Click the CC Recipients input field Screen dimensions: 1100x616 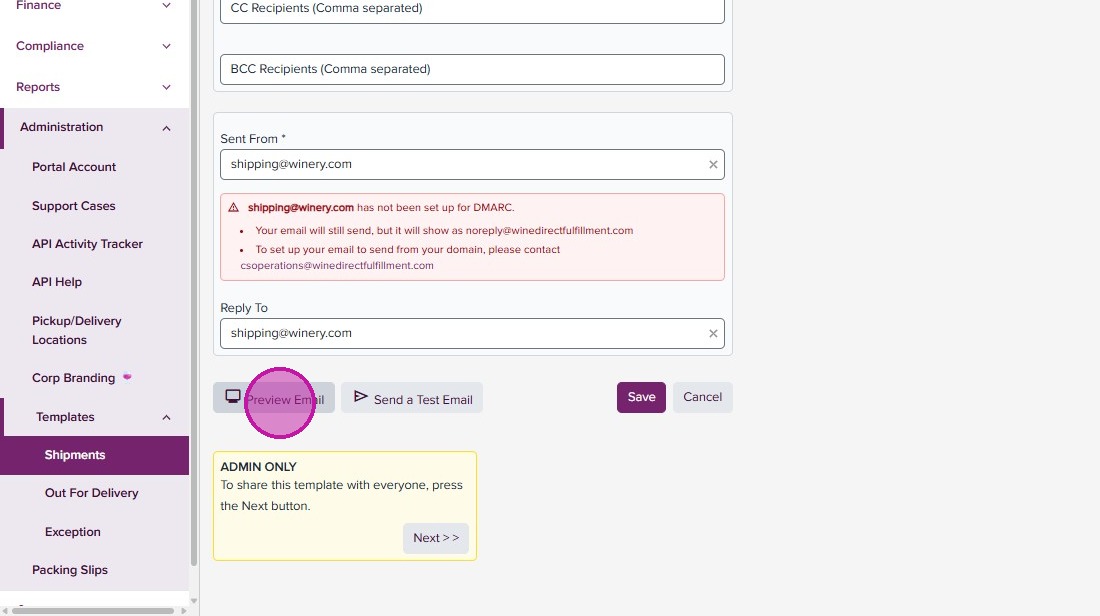coord(472,9)
